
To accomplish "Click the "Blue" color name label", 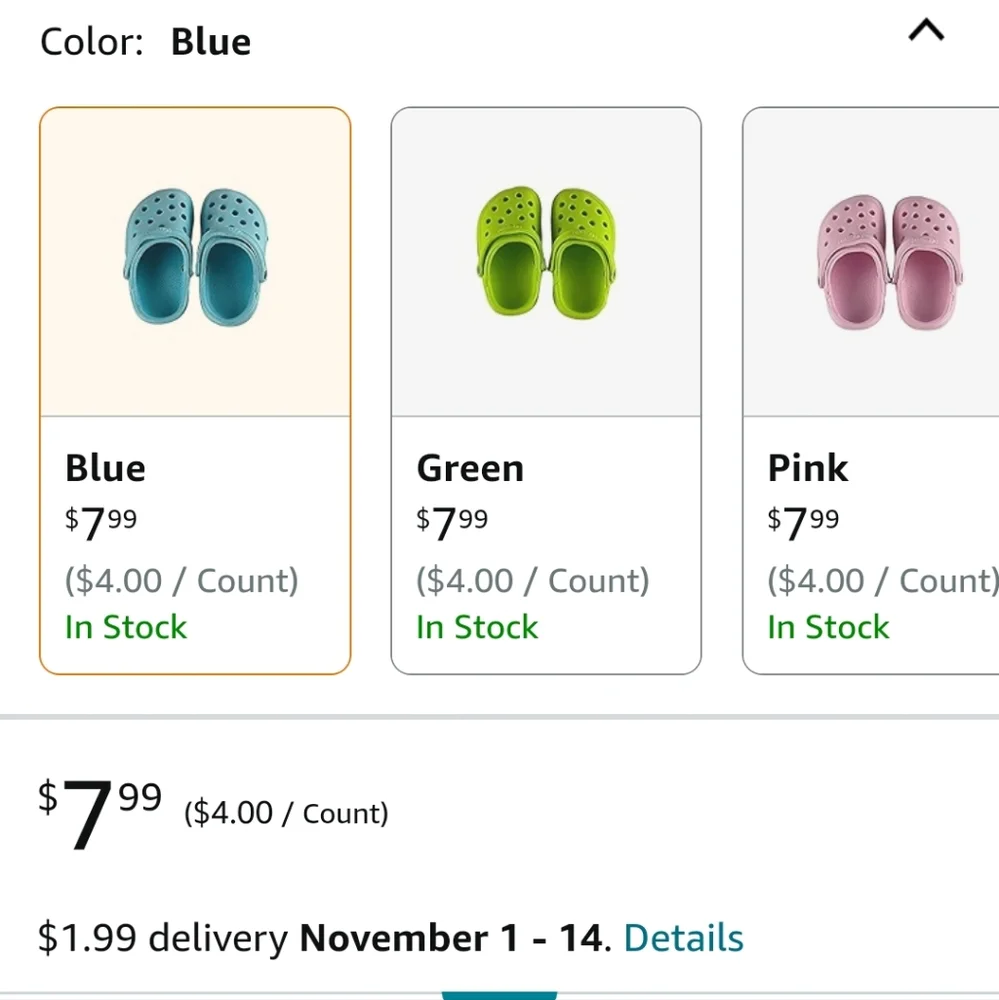I will click(105, 468).
